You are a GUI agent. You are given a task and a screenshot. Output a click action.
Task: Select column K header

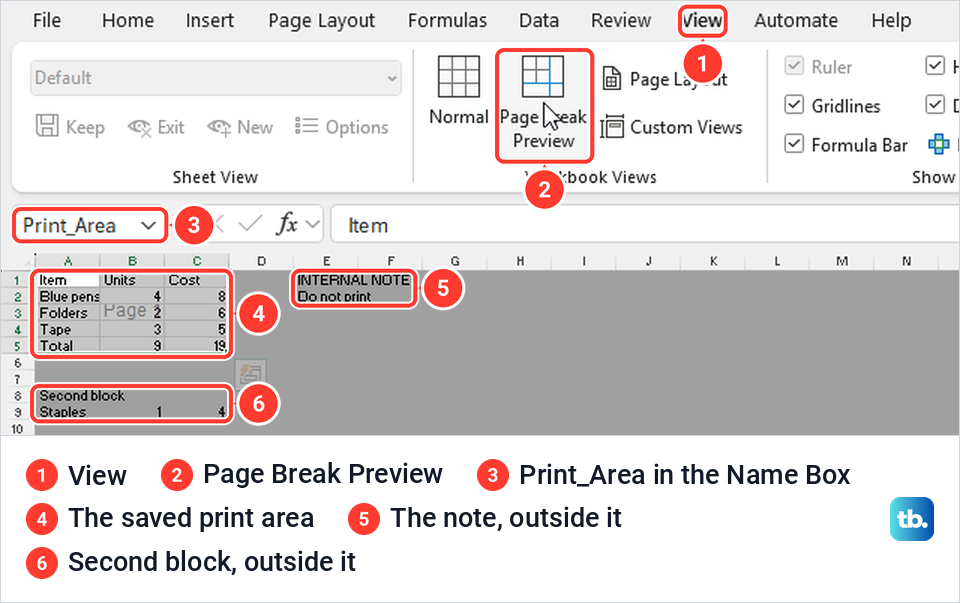pyautogui.click(x=713, y=261)
